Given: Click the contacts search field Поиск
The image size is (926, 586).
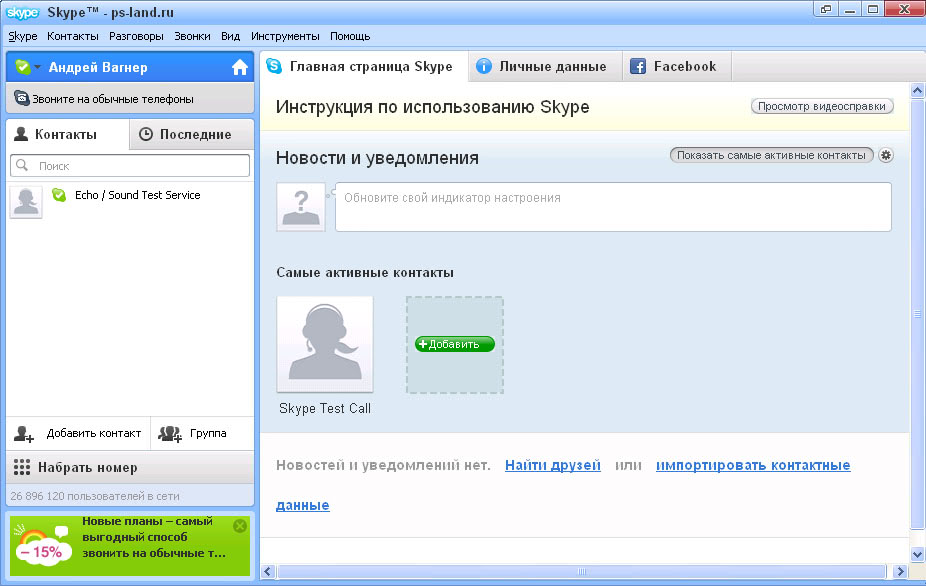Looking at the screenshot, I should point(130,165).
